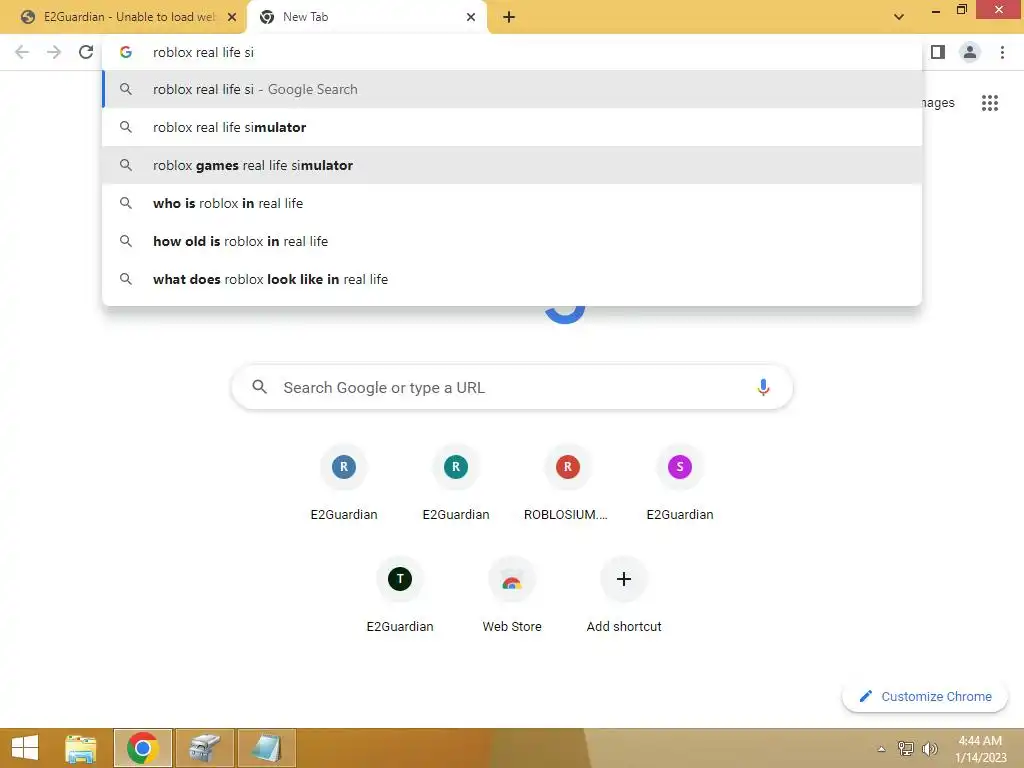Open the Images link near the apps grid
1024x768 pixels.
[x=938, y=103]
